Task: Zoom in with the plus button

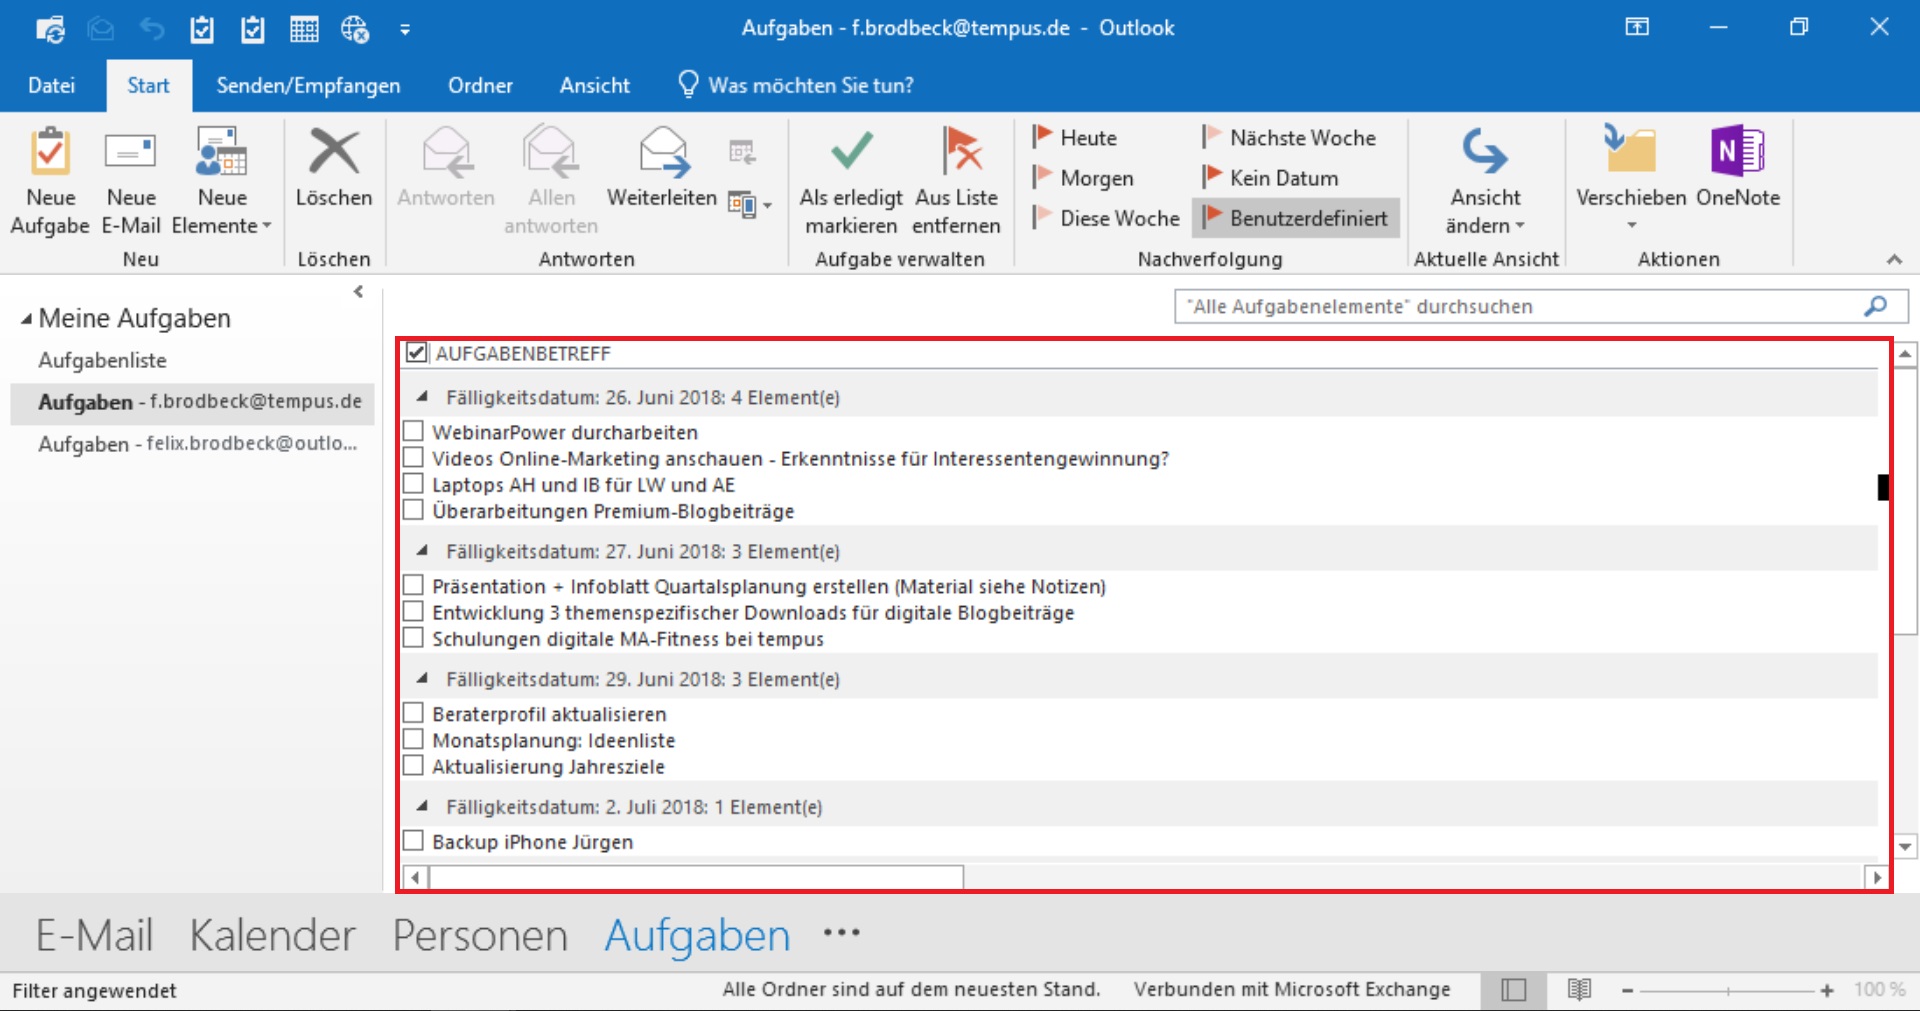Action: 1827,990
